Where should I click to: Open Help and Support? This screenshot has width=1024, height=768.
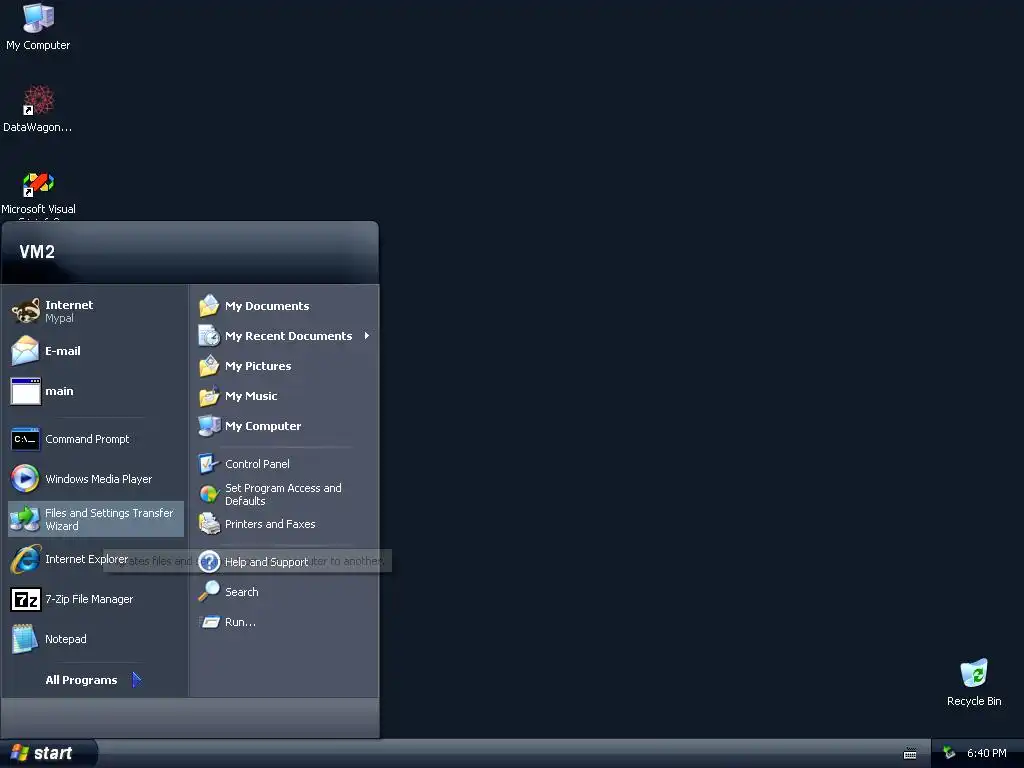coord(285,562)
